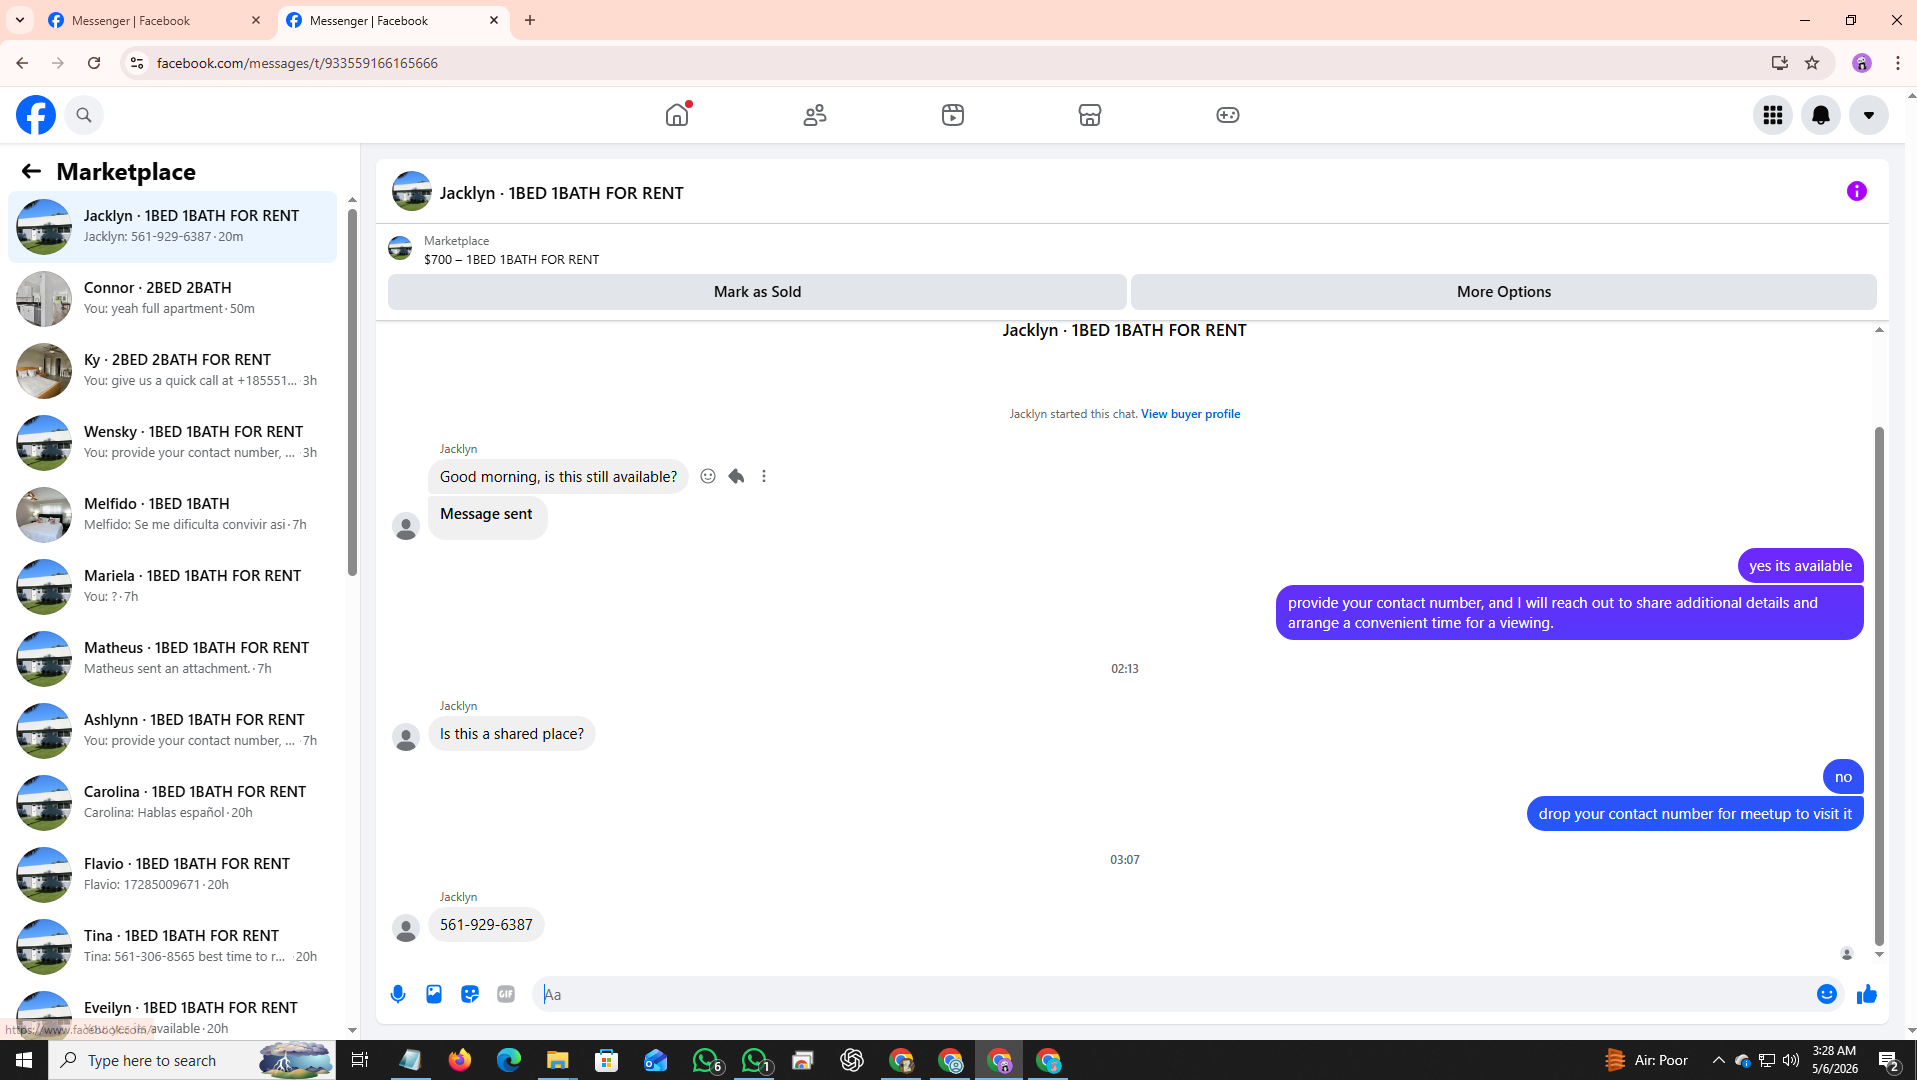
Task: Reply to the 'Good morning' message
Action: [x=736, y=476]
